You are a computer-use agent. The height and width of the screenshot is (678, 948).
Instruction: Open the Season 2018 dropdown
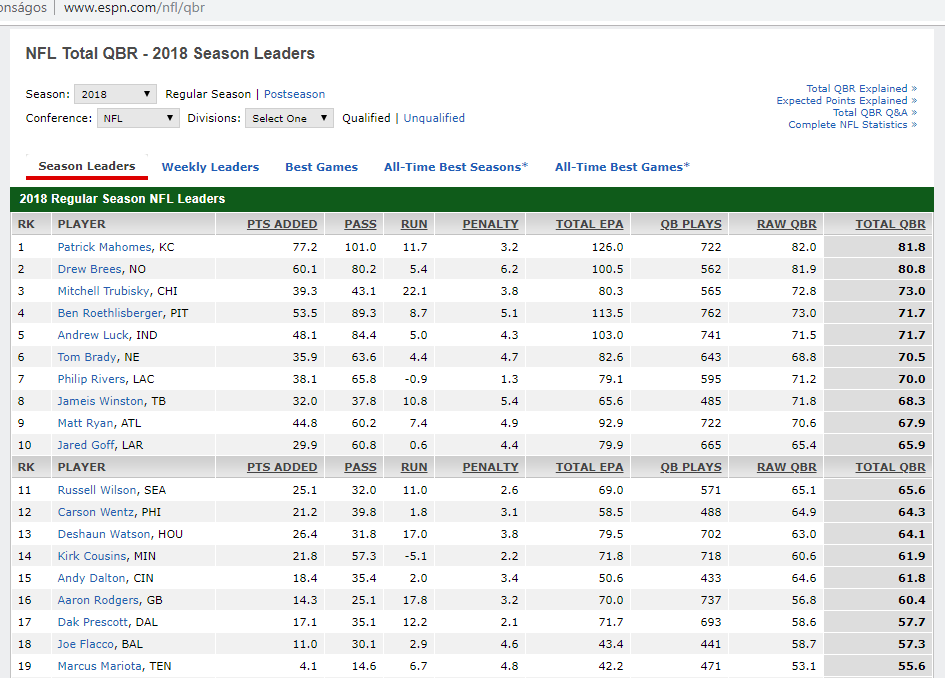(115, 94)
